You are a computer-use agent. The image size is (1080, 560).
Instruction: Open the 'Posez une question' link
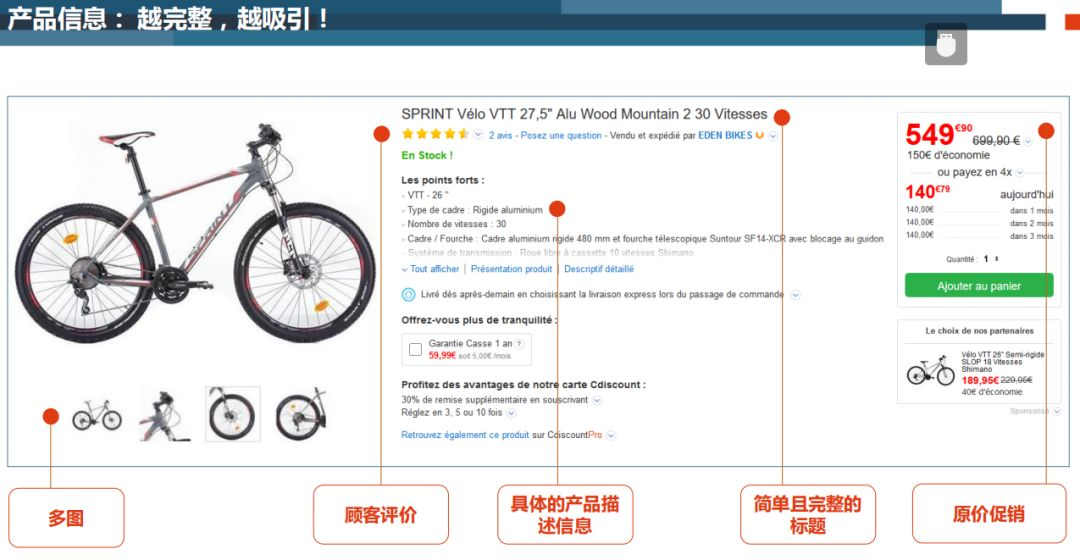(561, 136)
